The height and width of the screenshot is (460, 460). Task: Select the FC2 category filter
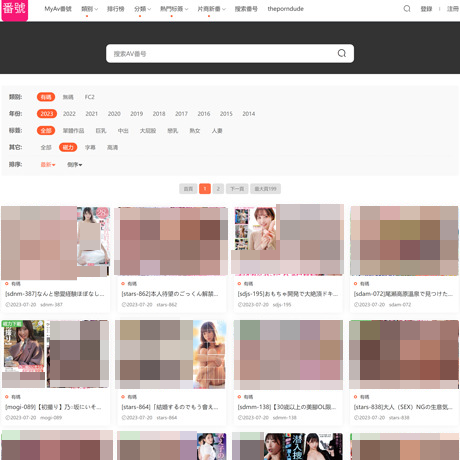pos(89,97)
